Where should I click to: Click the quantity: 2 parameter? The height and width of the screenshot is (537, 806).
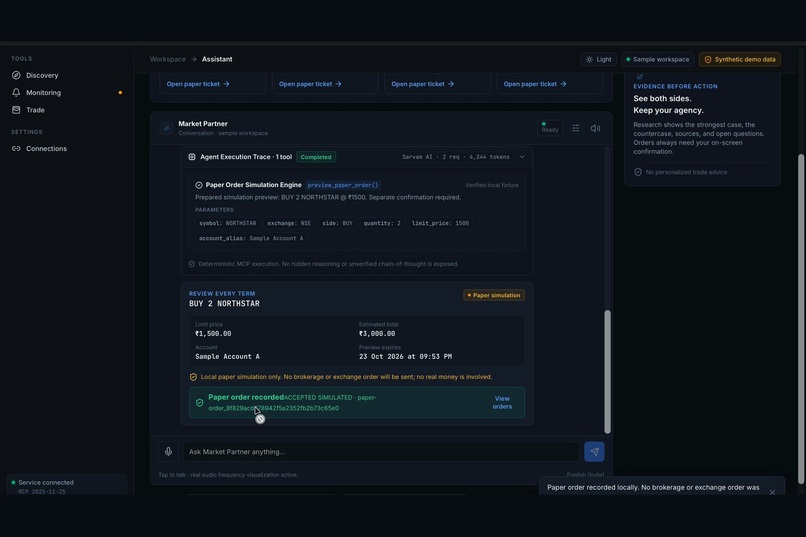click(x=382, y=223)
